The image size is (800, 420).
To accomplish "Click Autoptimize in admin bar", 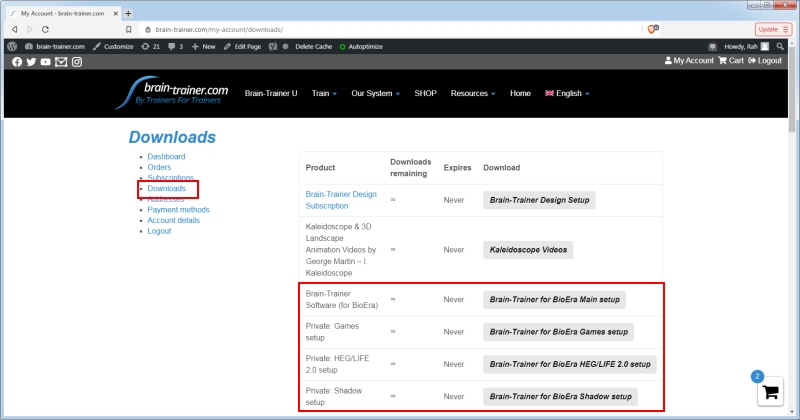I will (361, 46).
